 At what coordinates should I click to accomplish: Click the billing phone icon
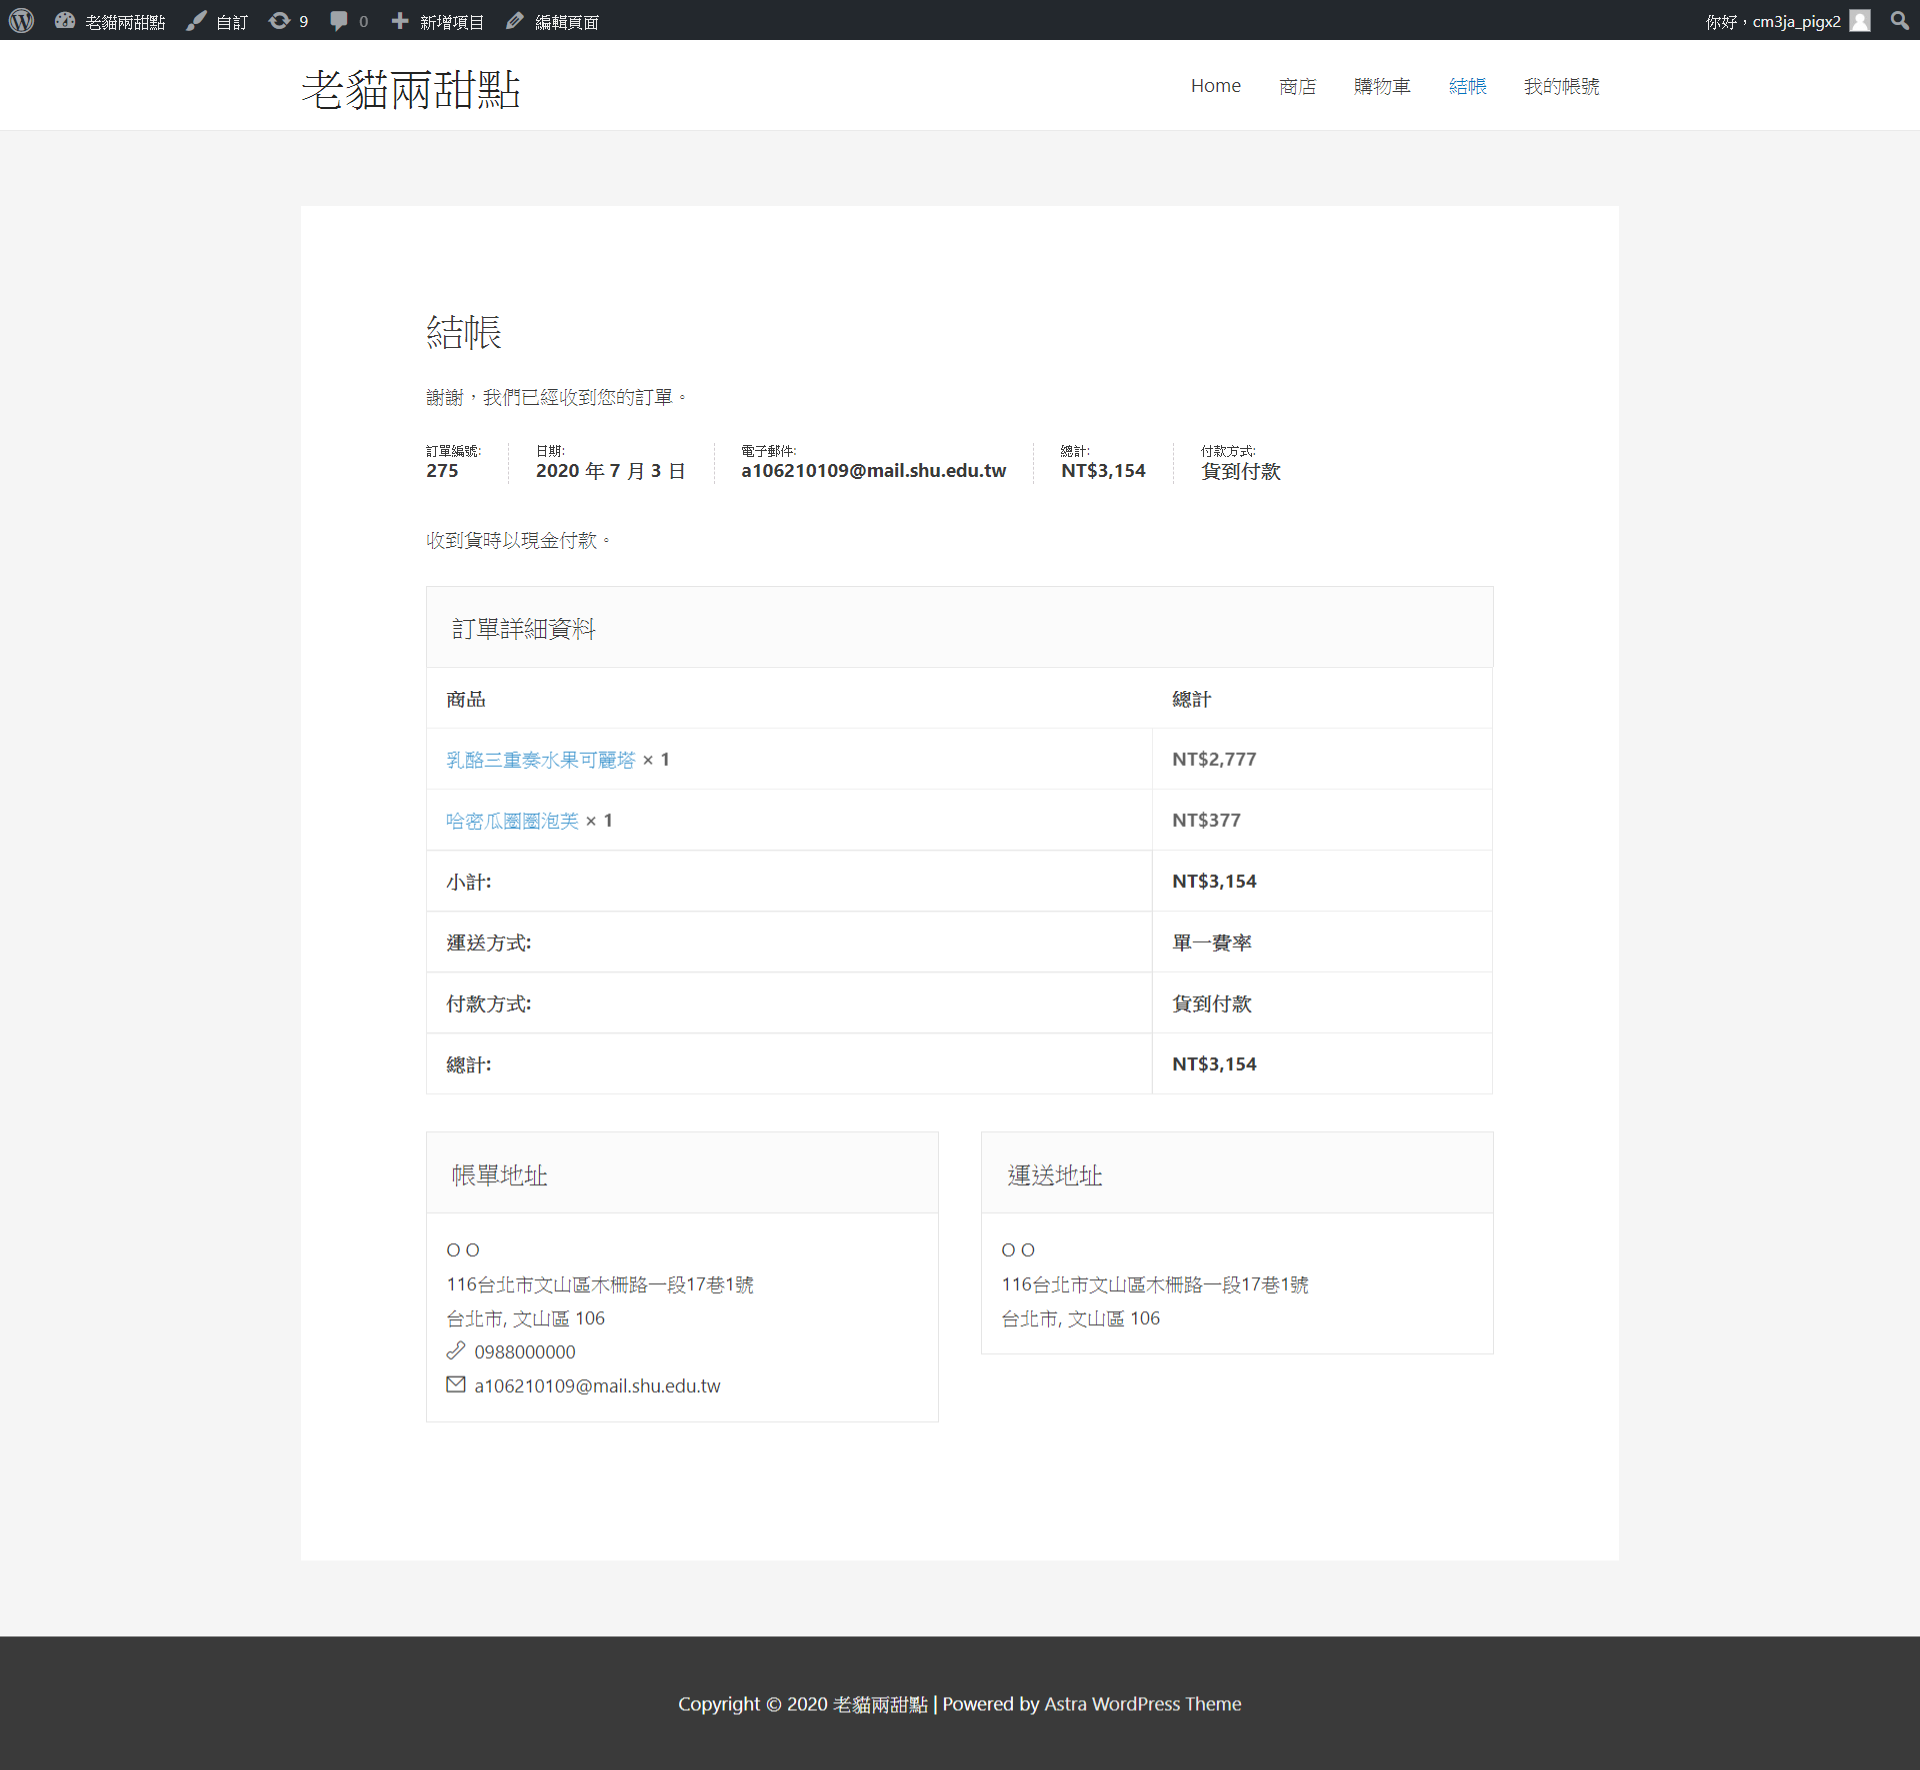[456, 1351]
